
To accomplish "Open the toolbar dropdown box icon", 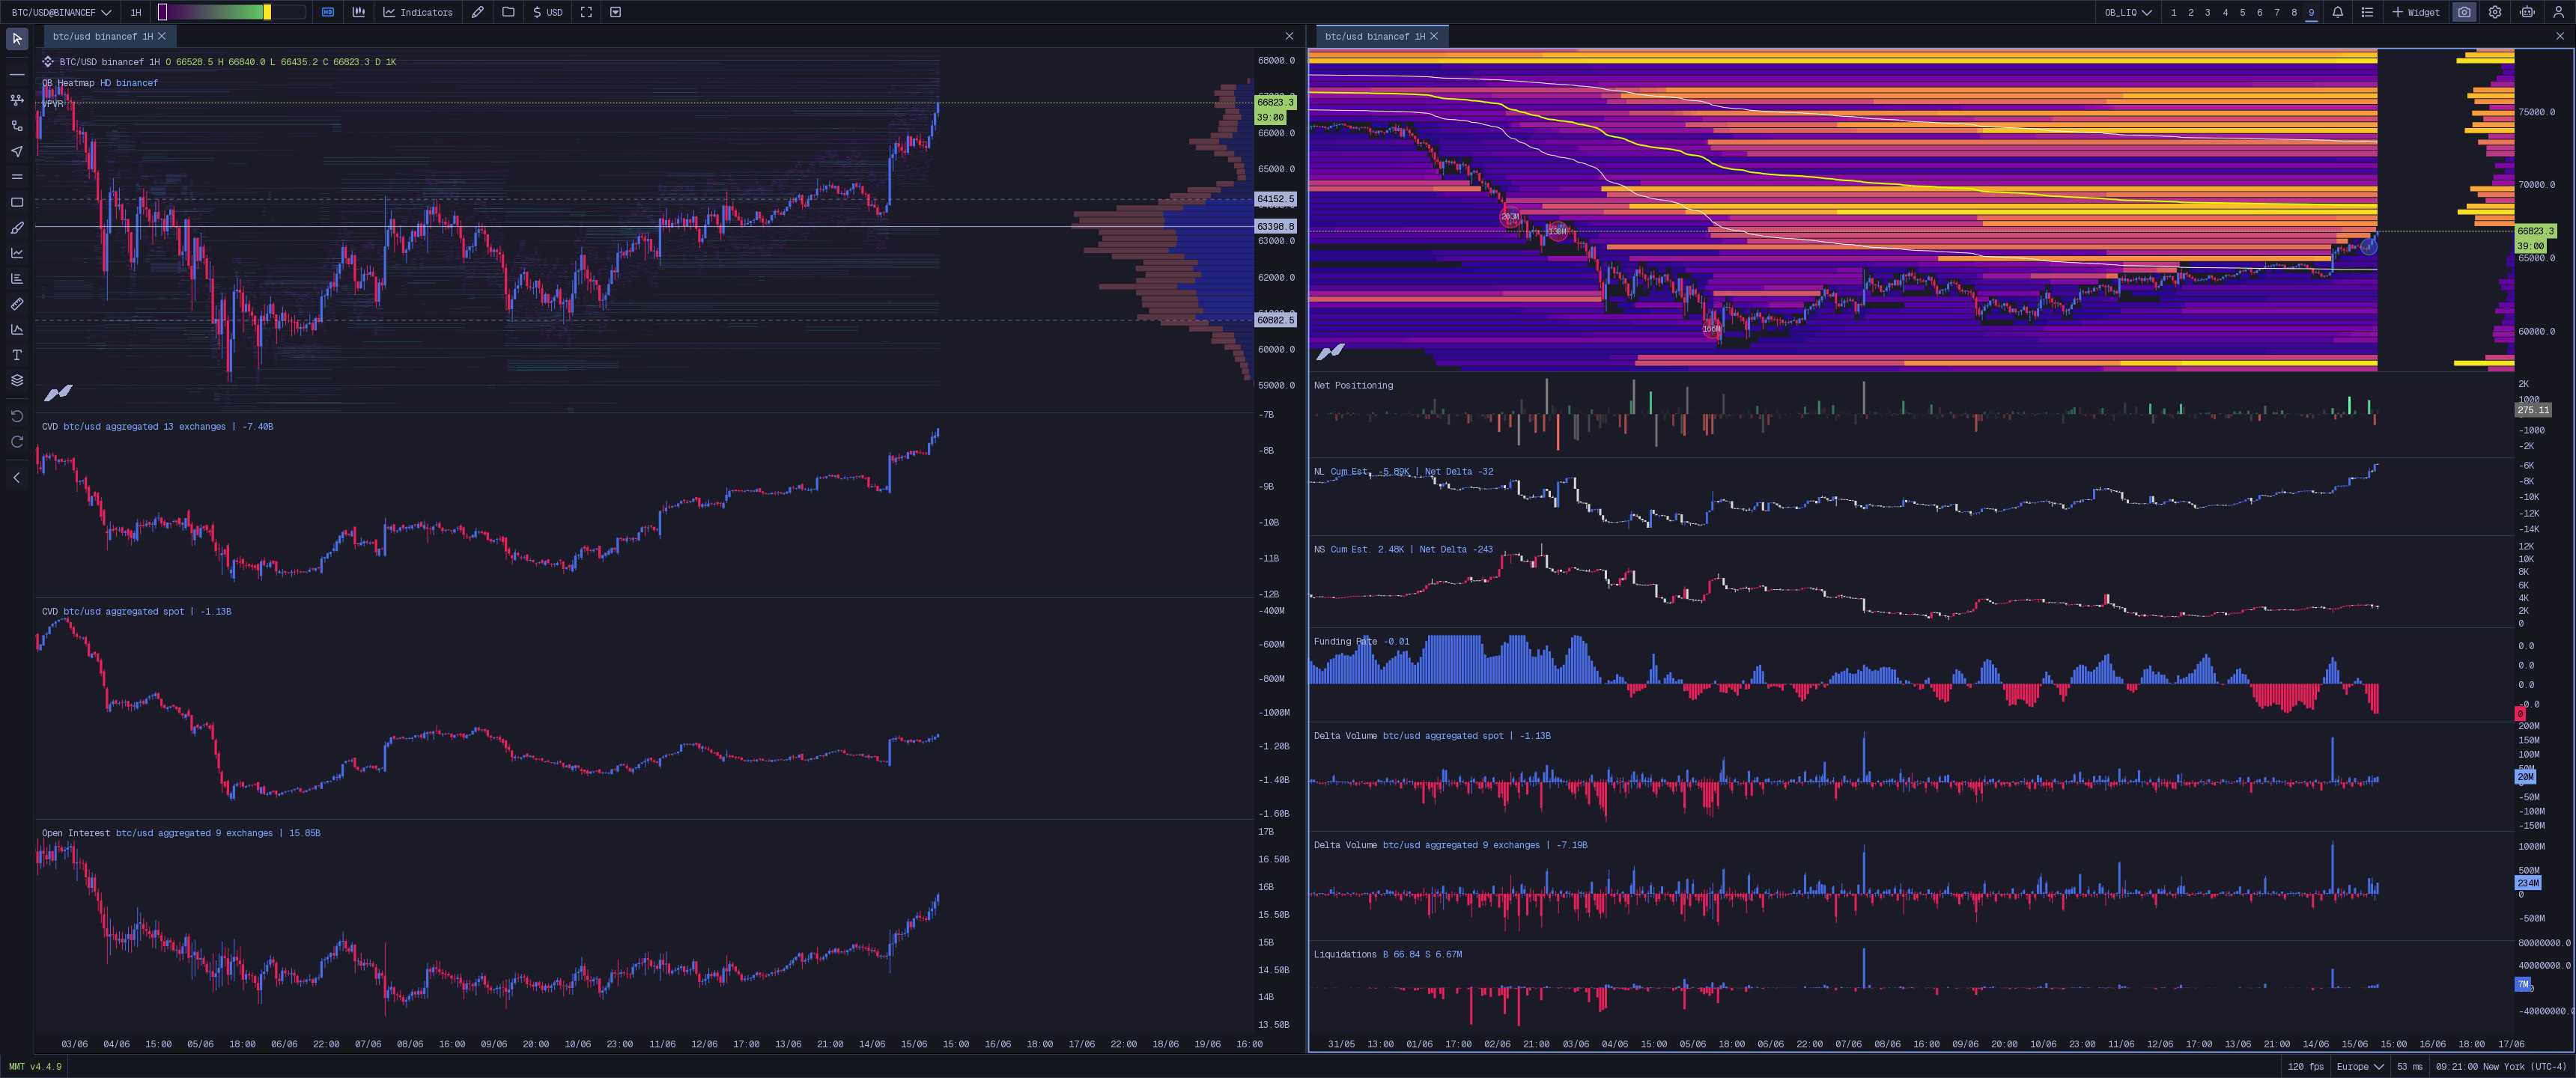I will pos(616,12).
